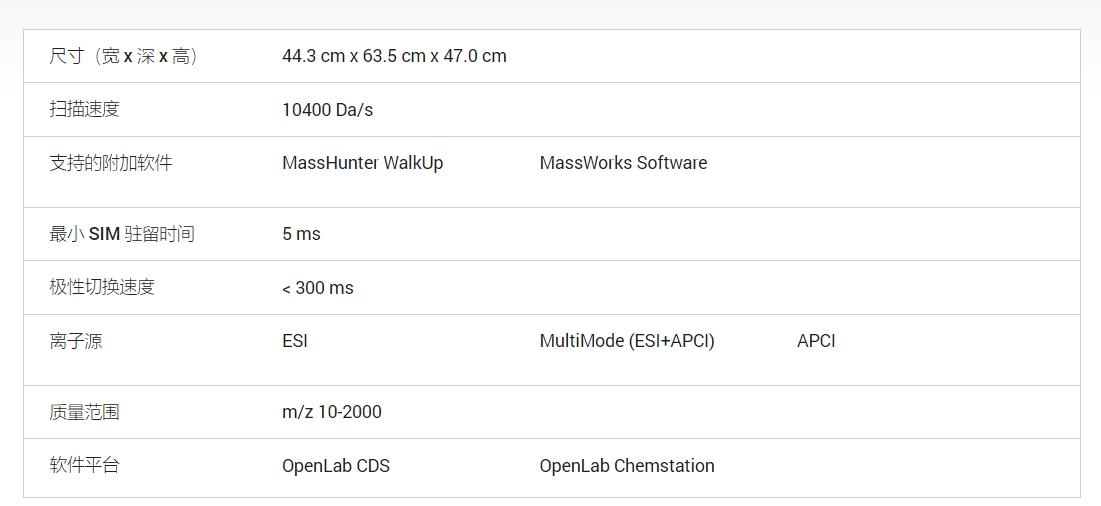The width and height of the screenshot is (1101, 506).
Task: Click the 支持的附加软件 row label
Action: pyautogui.click(x=111, y=163)
